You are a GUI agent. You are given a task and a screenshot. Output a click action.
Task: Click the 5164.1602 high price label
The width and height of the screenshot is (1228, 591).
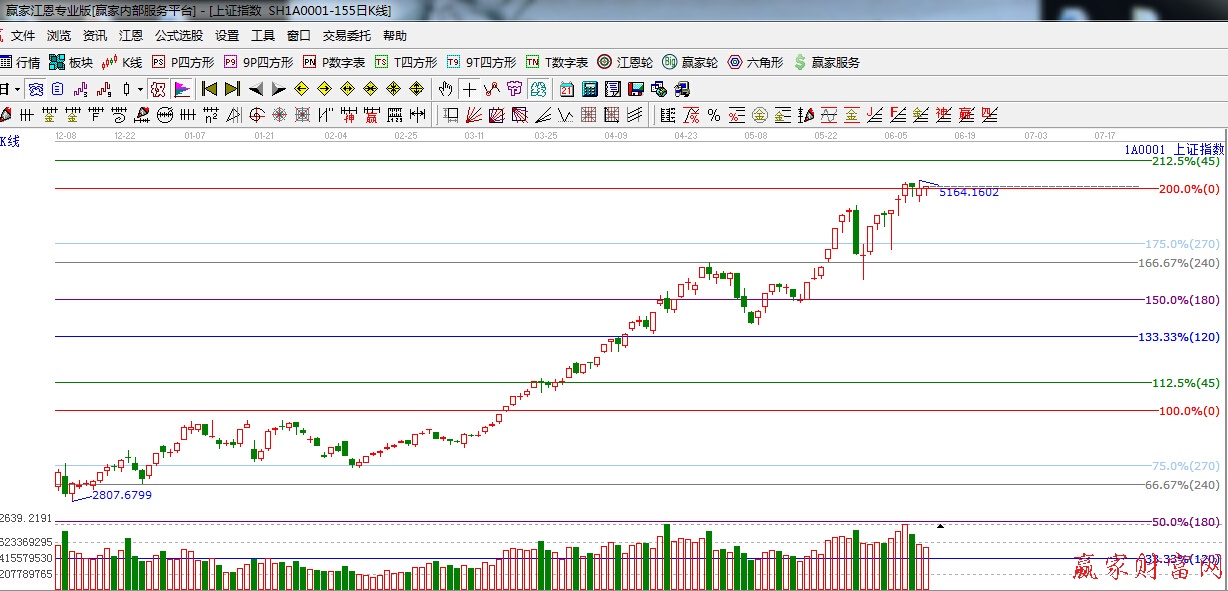[x=968, y=192]
